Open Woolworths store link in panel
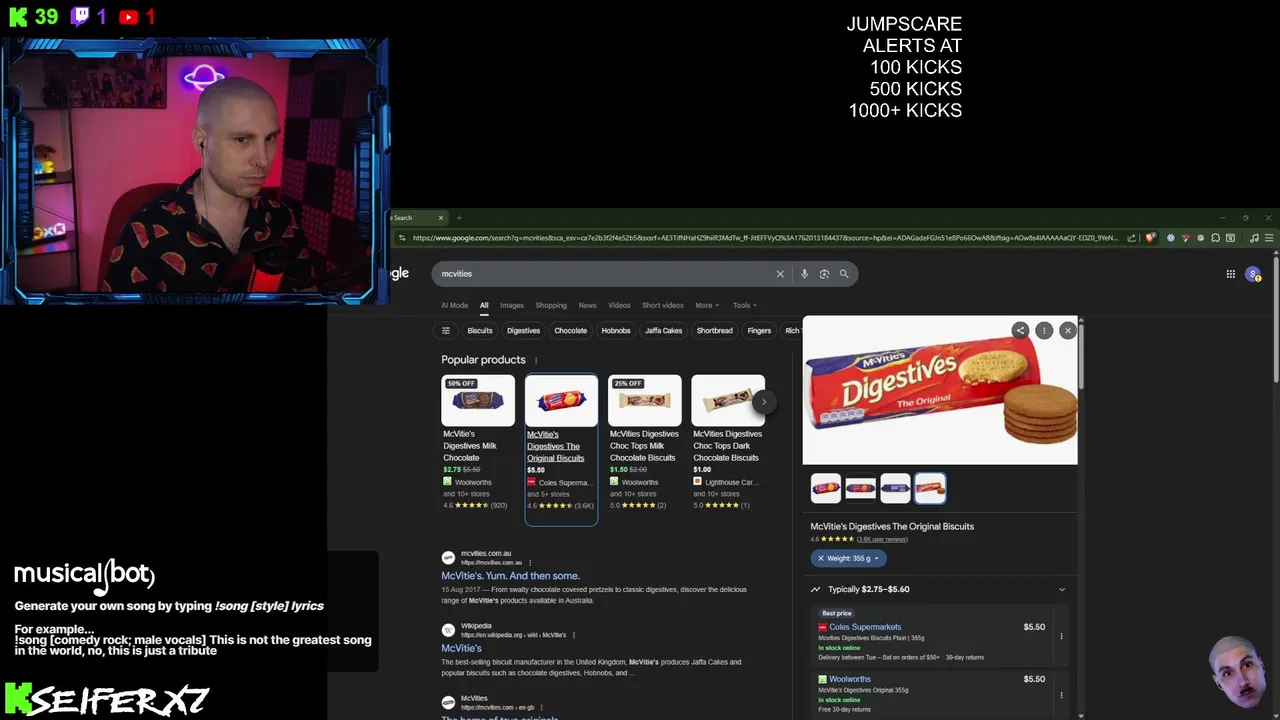 (x=850, y=679)
